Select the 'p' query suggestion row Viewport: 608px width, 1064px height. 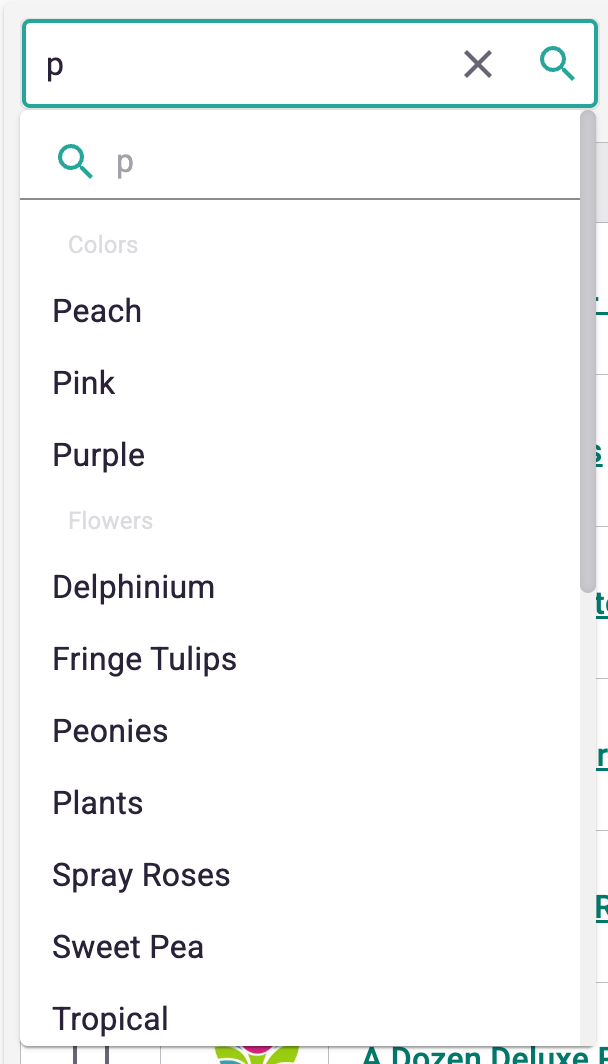[300, 162]
